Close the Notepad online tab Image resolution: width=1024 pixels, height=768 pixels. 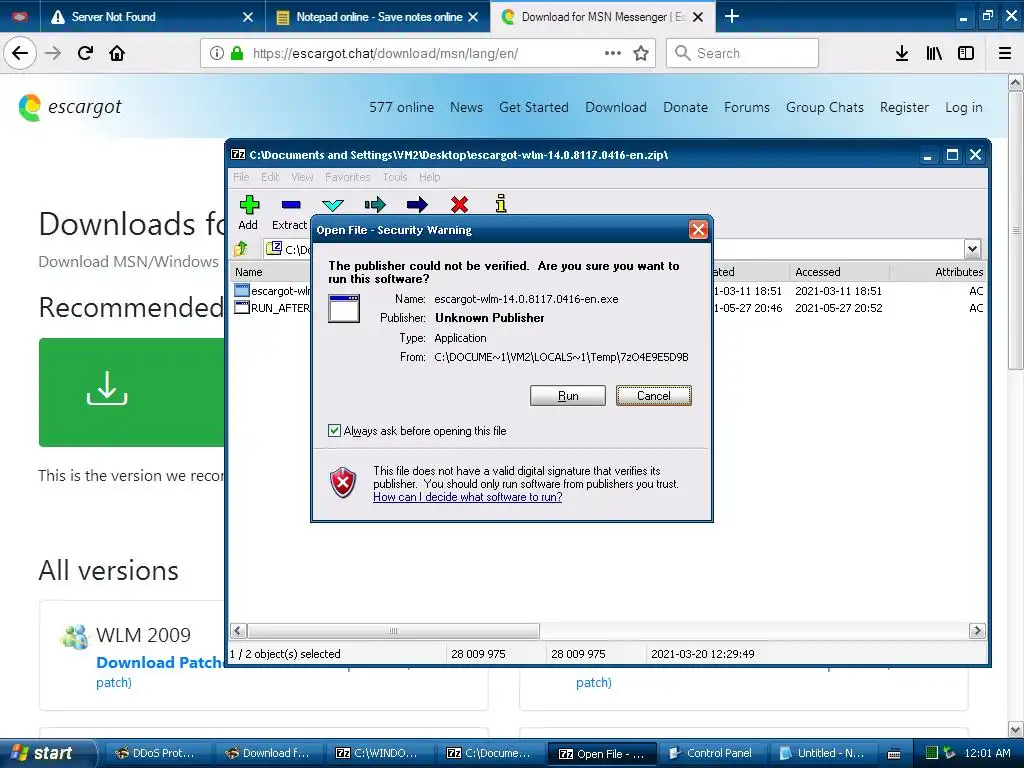tap(473, 17)
